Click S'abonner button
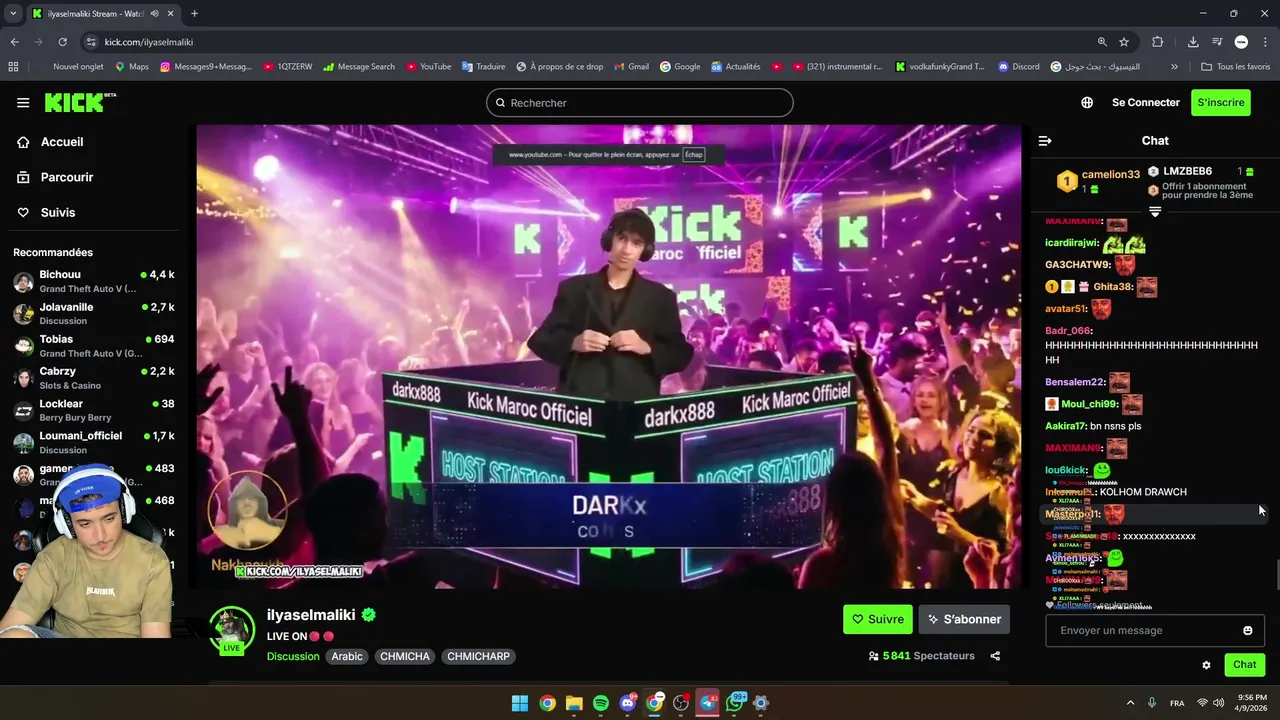This screenshot has width=1280, height=720. [964, 619]
